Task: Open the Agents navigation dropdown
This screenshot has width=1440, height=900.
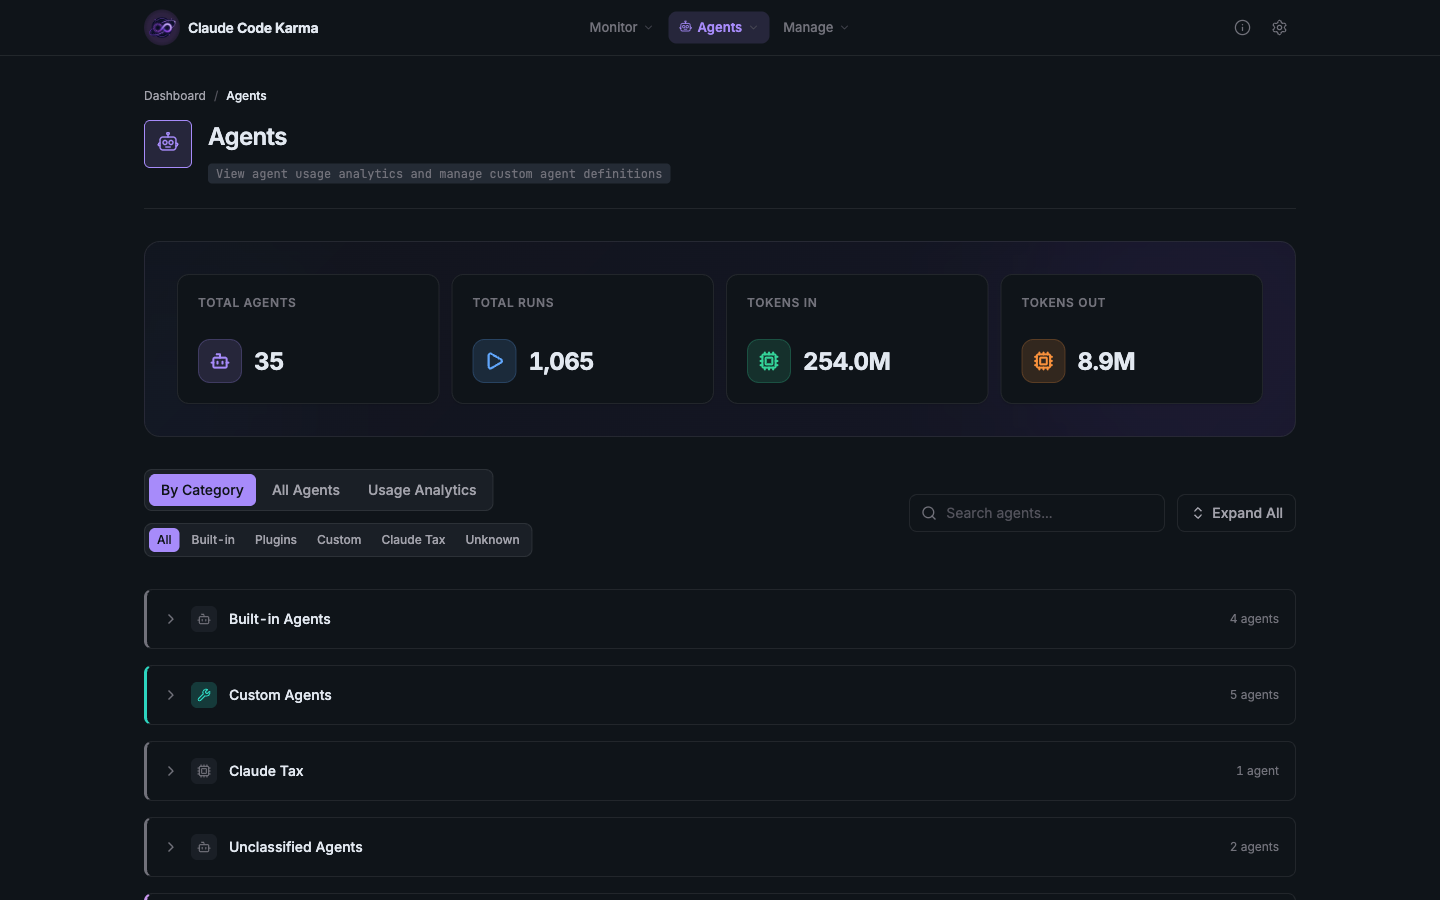Action: point(718,28)
